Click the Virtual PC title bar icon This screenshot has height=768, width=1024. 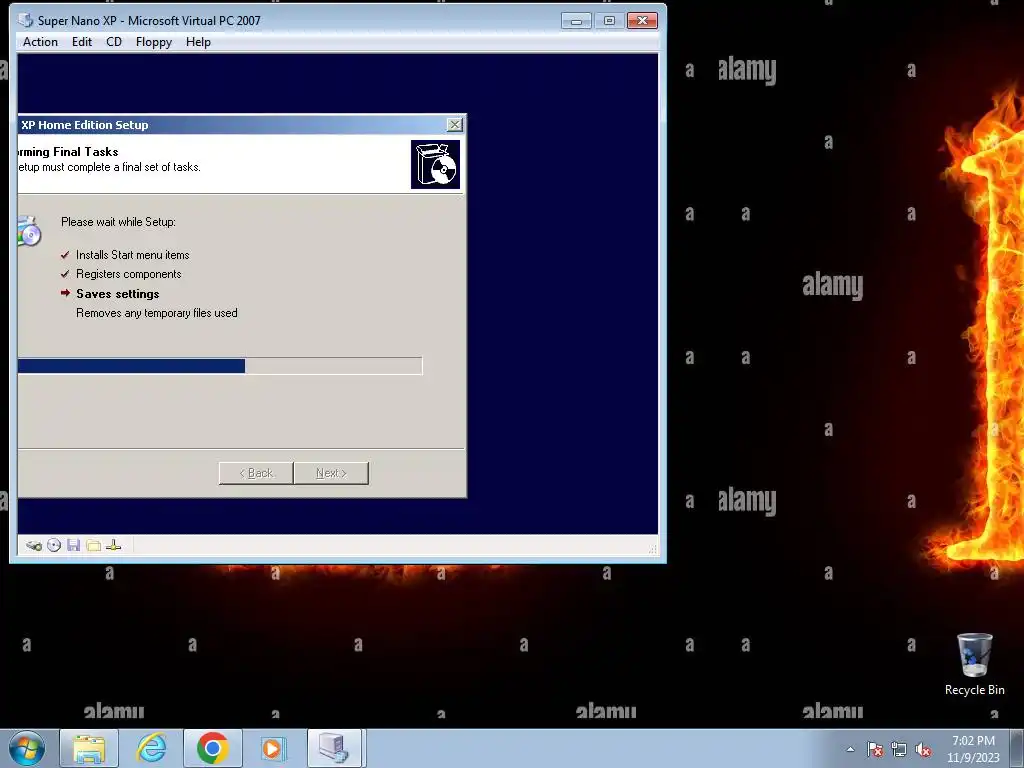click(25, 20)
